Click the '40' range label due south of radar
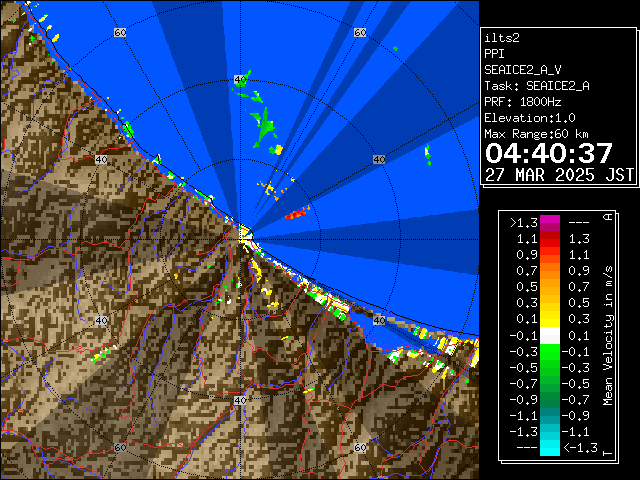This screenshot has height=480, width=640. pyautogui.click(x=240, y=400)
